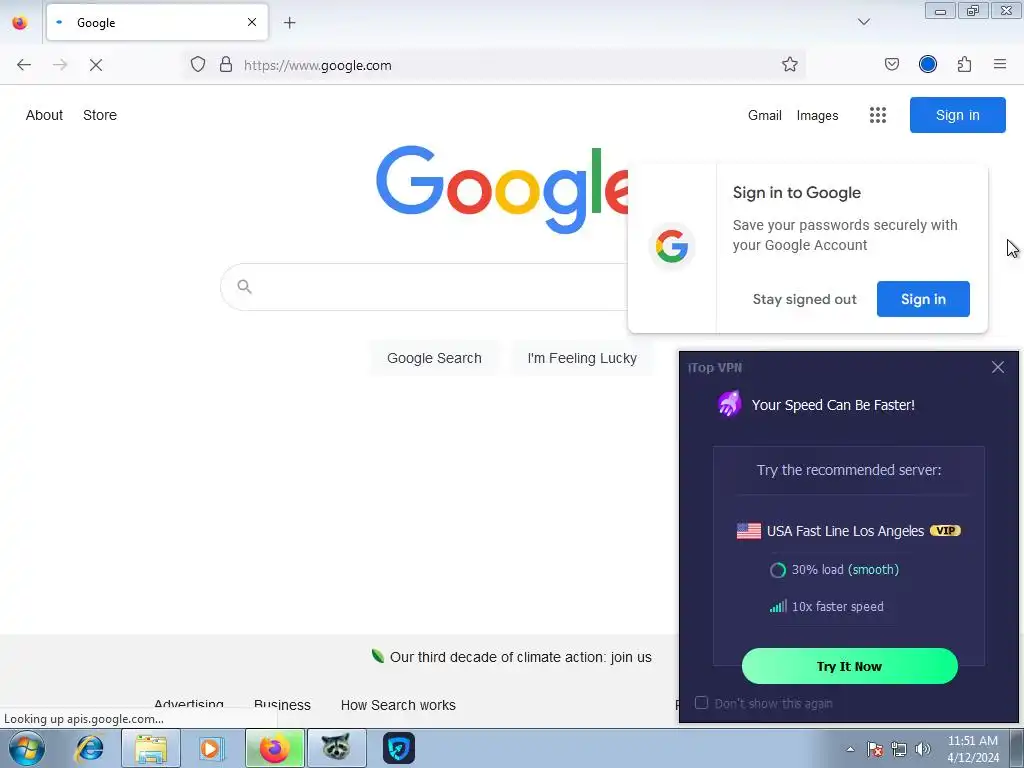Image resolution: width=1024 pixels, height=768 pixels.
Task: Check Don't show this again box
Action: [x=701, y=703]
